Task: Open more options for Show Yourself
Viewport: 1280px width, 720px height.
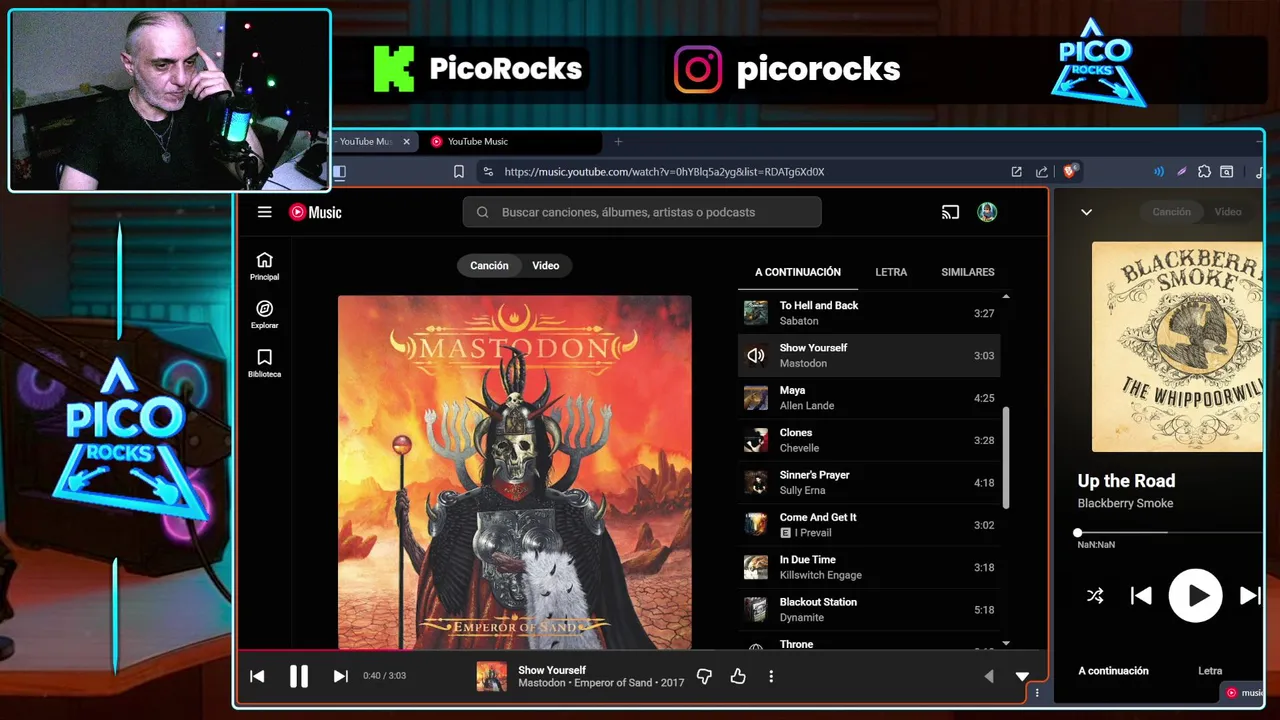Action: (x=771, y=677)
